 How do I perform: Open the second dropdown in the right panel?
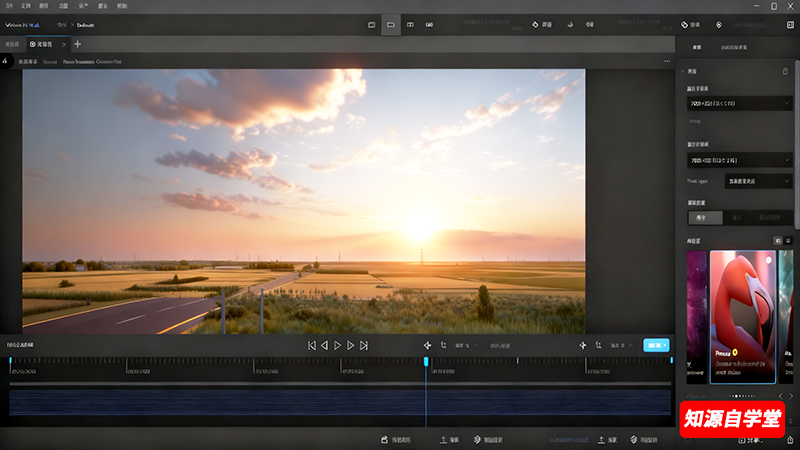[x=740, y=159]
